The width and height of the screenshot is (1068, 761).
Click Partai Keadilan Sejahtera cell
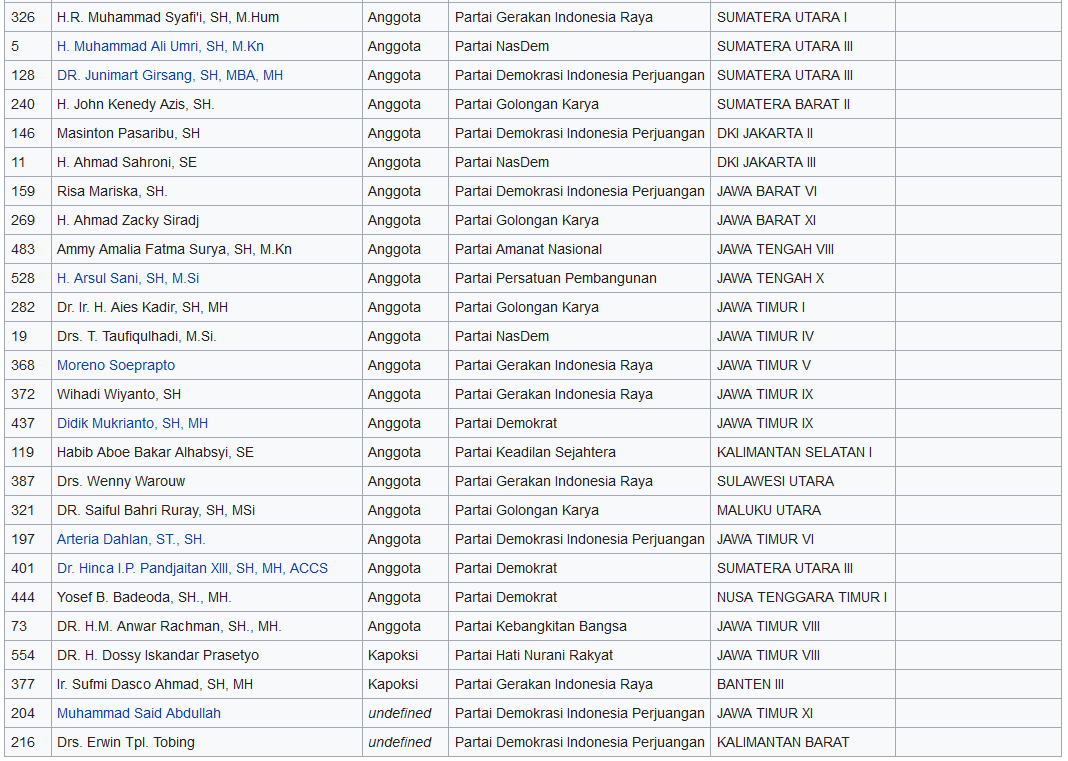click(x=579, y=452)
